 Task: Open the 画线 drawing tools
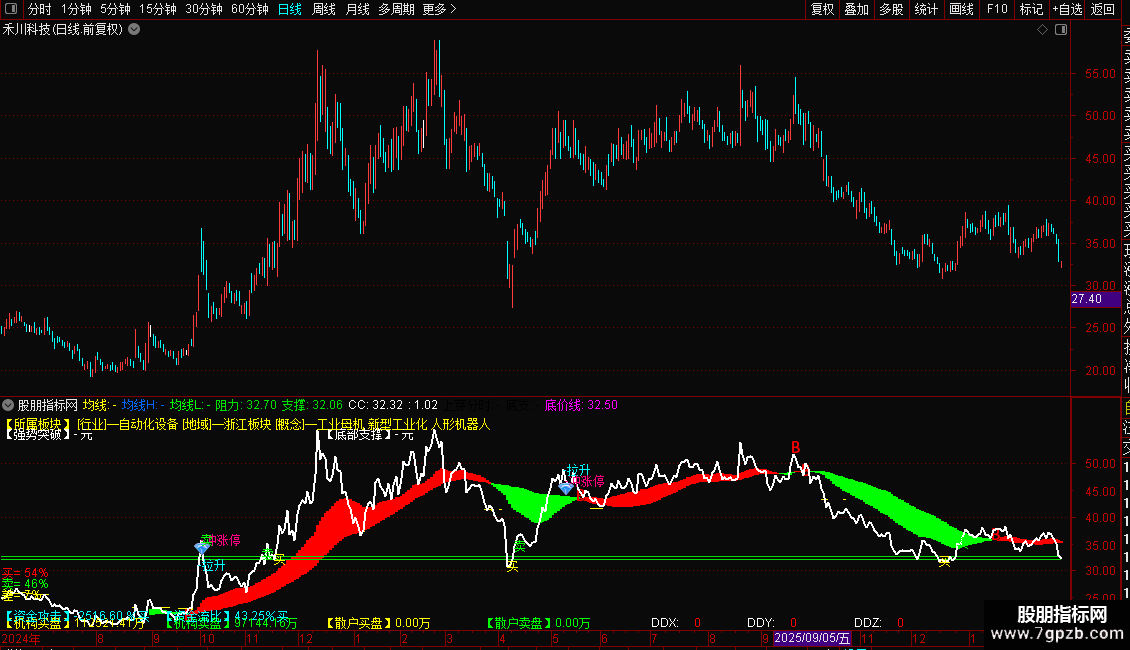[961, 9]
